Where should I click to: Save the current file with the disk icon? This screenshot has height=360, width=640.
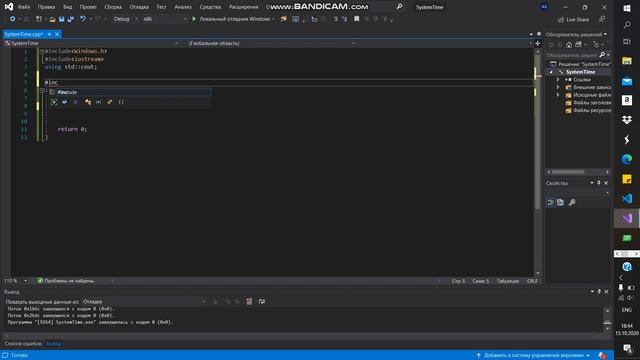coord(61,19)
